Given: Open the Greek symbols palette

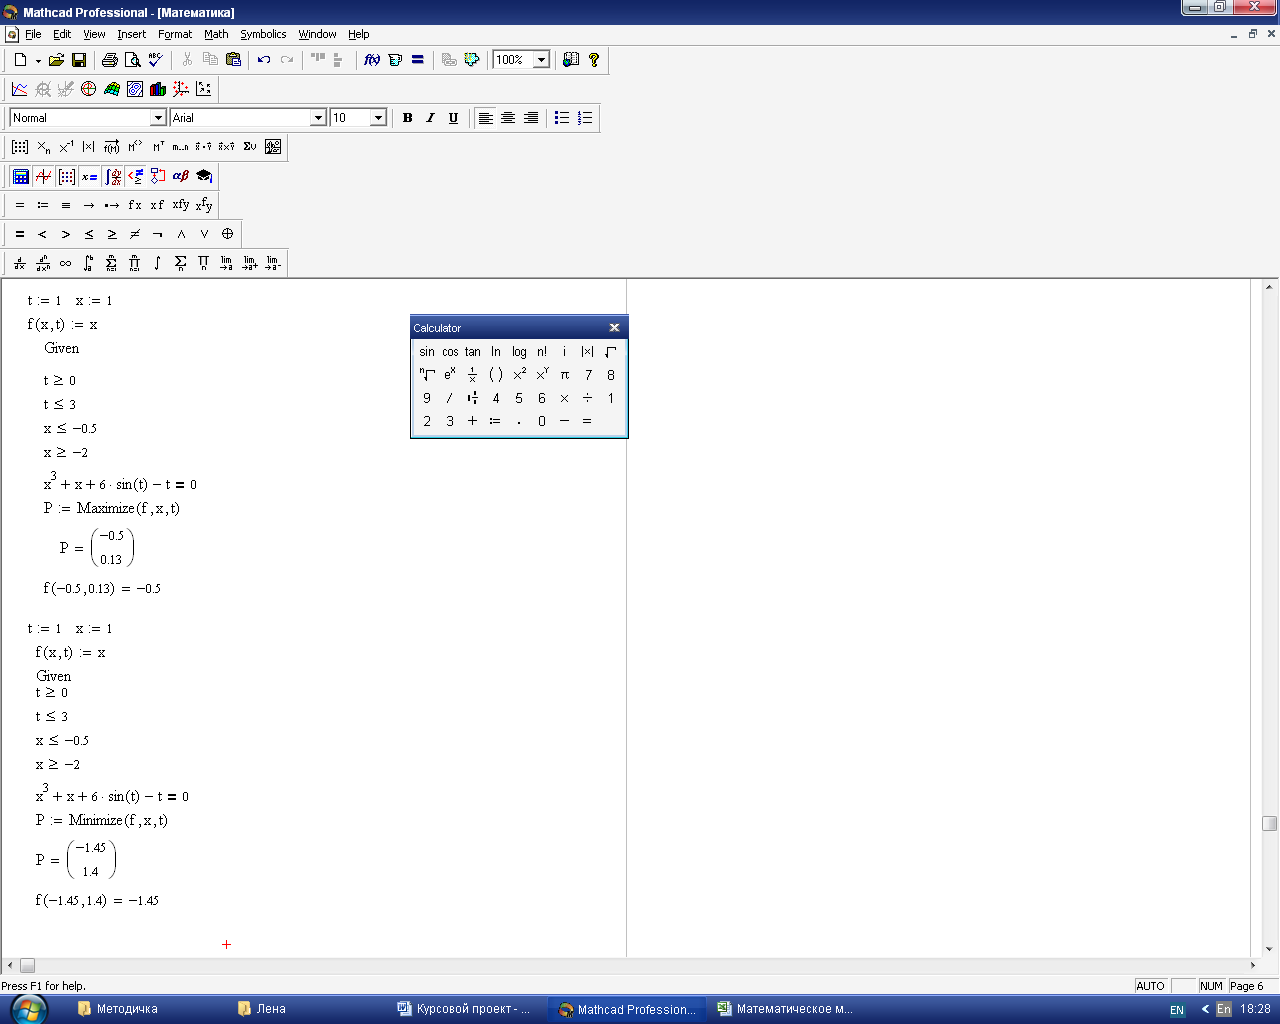Looking at the screenshot, I should coord(181,176).
